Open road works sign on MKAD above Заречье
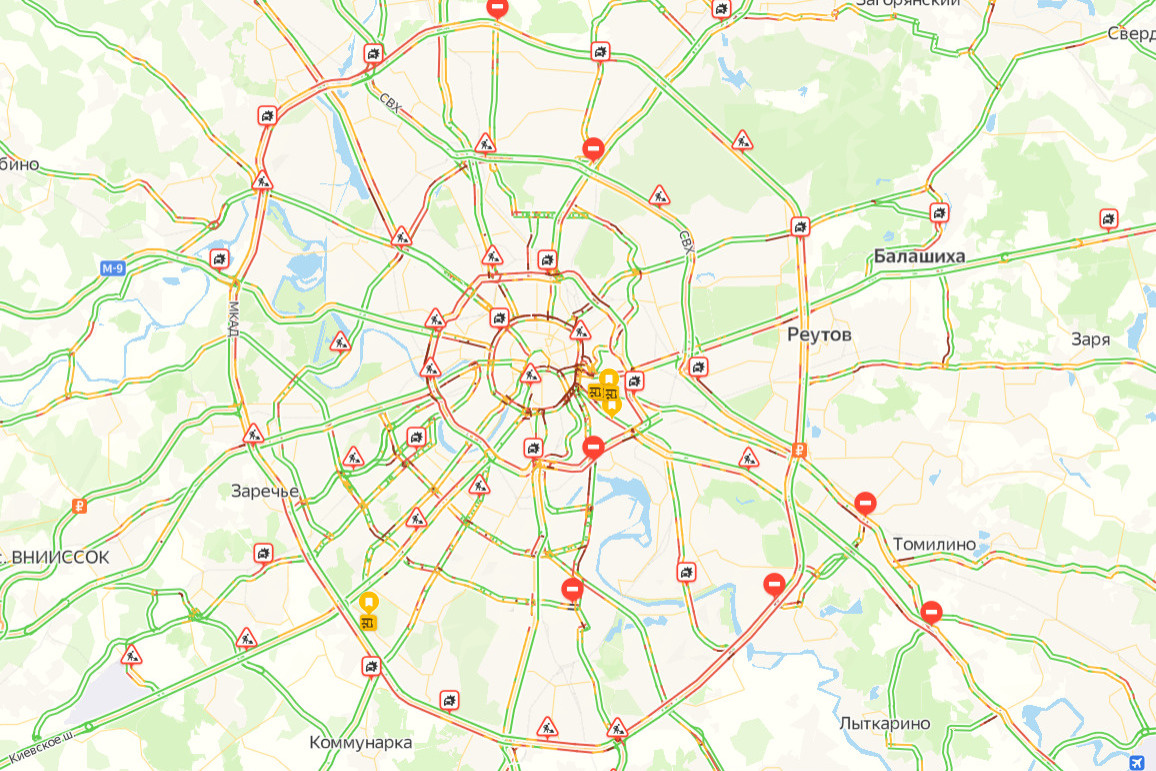Screen dimensions: 1156x771 [x=253, y=434]
